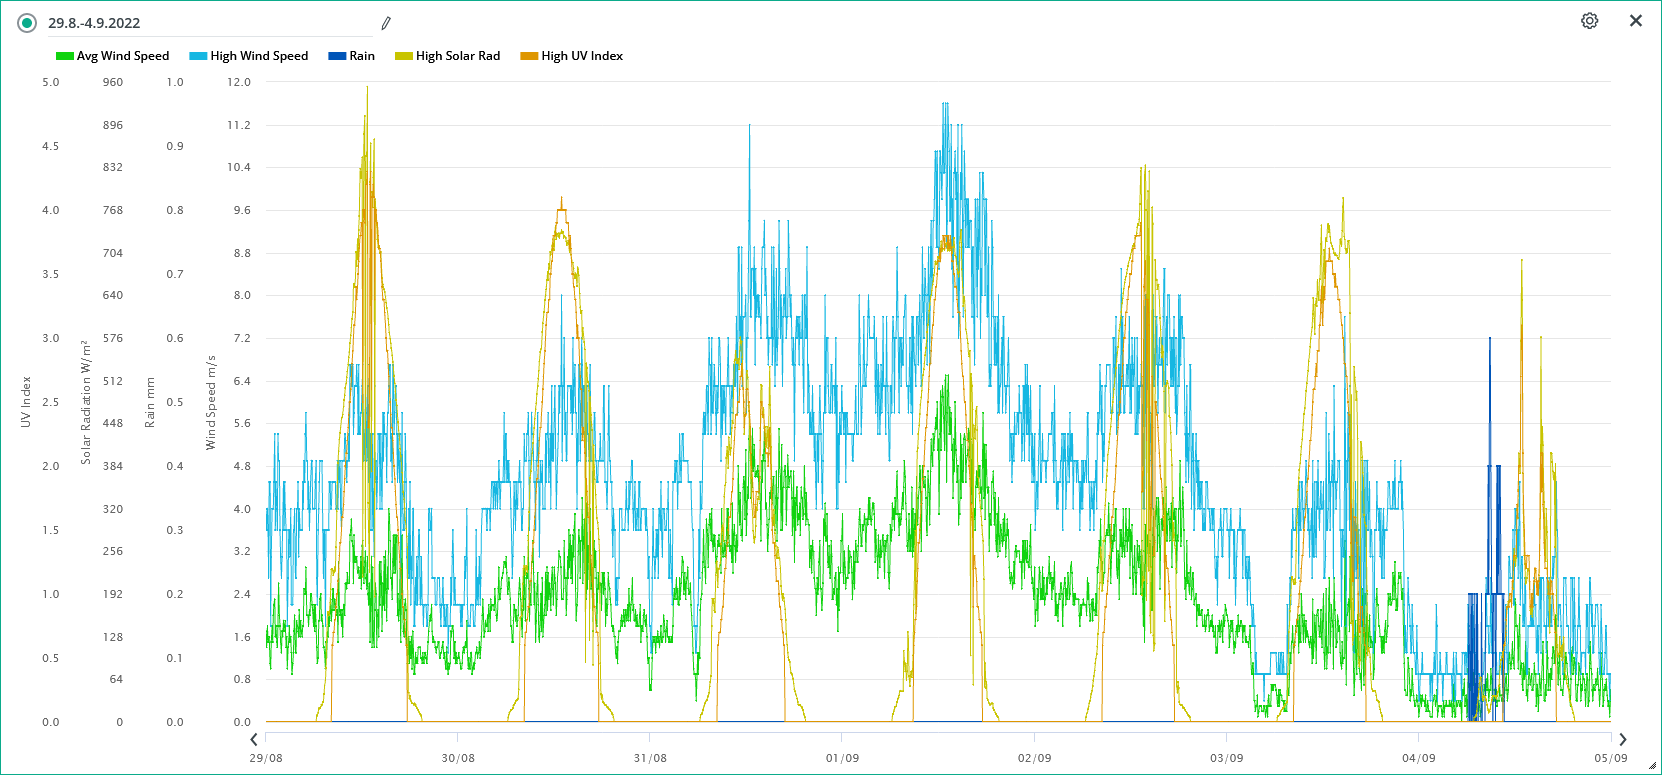Click the green Avg Wind Speed swatch

65,56
